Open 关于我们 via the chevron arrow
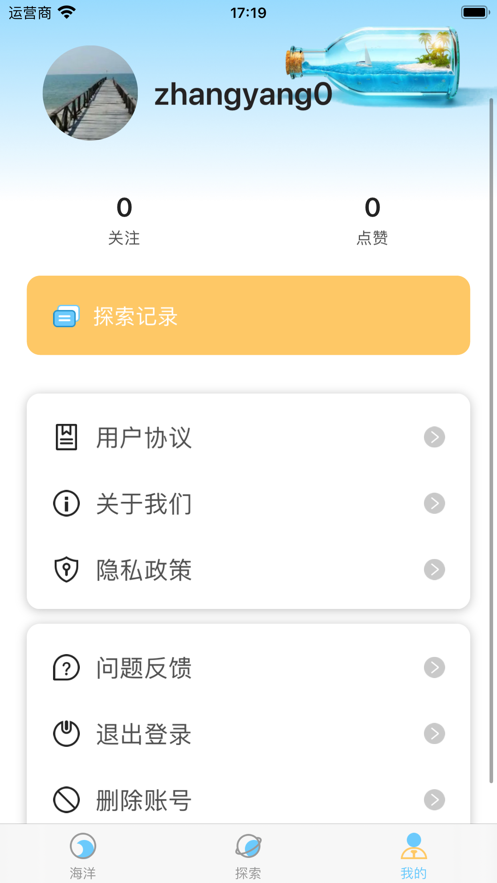This screenshot has height=883, width=497. pos(435,503)
